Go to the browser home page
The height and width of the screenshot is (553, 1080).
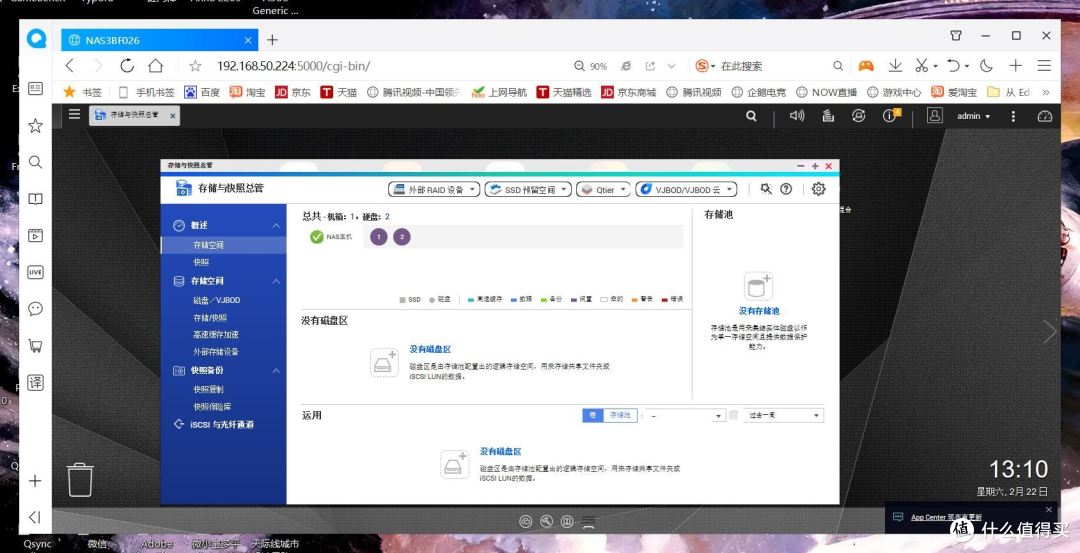click(x=156, y=66)
